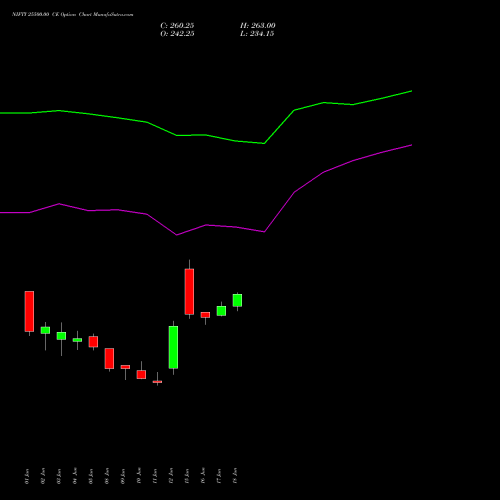Select the high value H: 263.00

click(258, 26)
